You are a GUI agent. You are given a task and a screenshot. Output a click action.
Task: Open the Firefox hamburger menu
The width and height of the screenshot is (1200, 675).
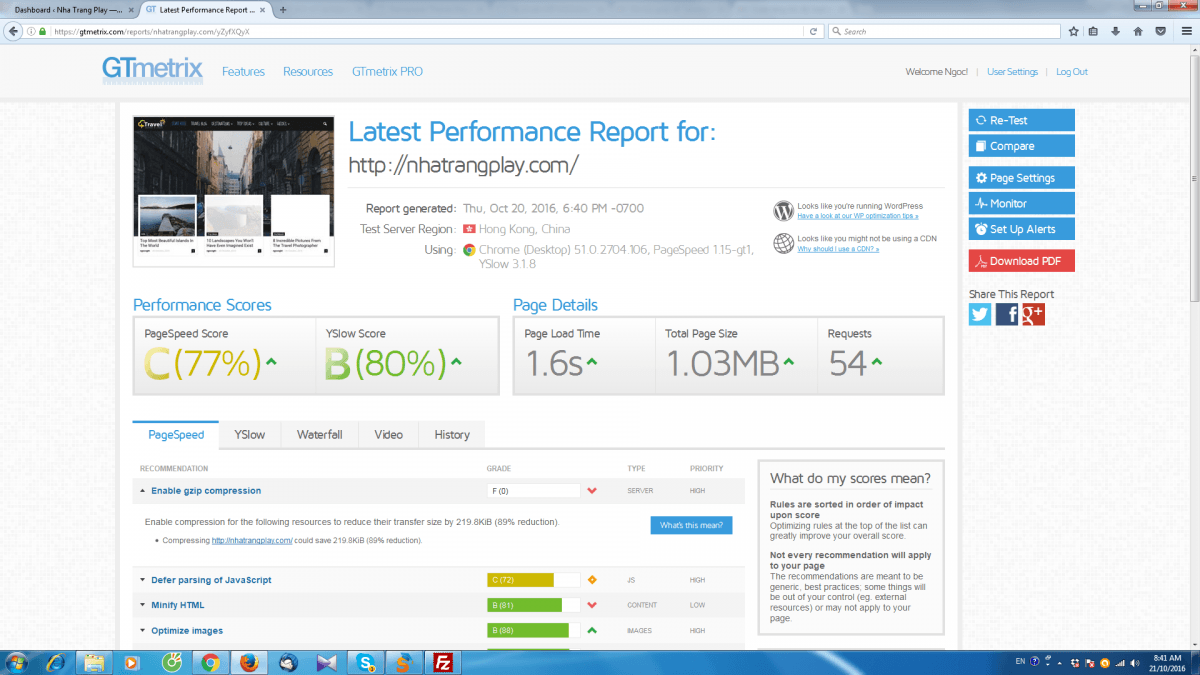[1185, 31]
